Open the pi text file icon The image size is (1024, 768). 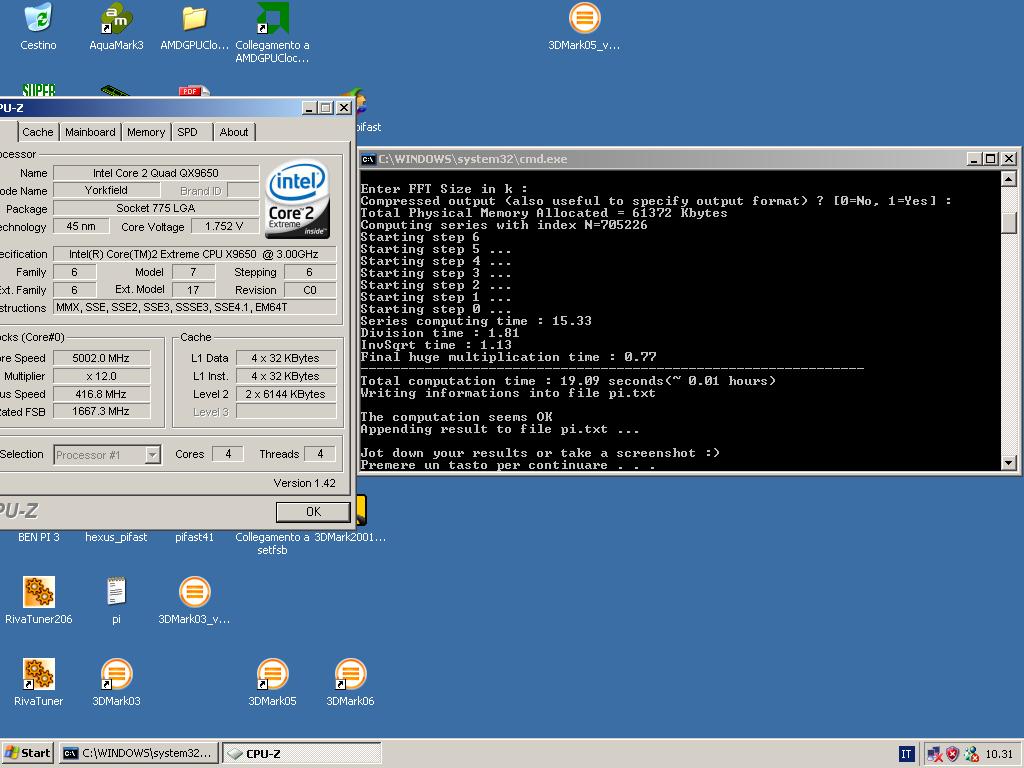[x=116, y=592]
